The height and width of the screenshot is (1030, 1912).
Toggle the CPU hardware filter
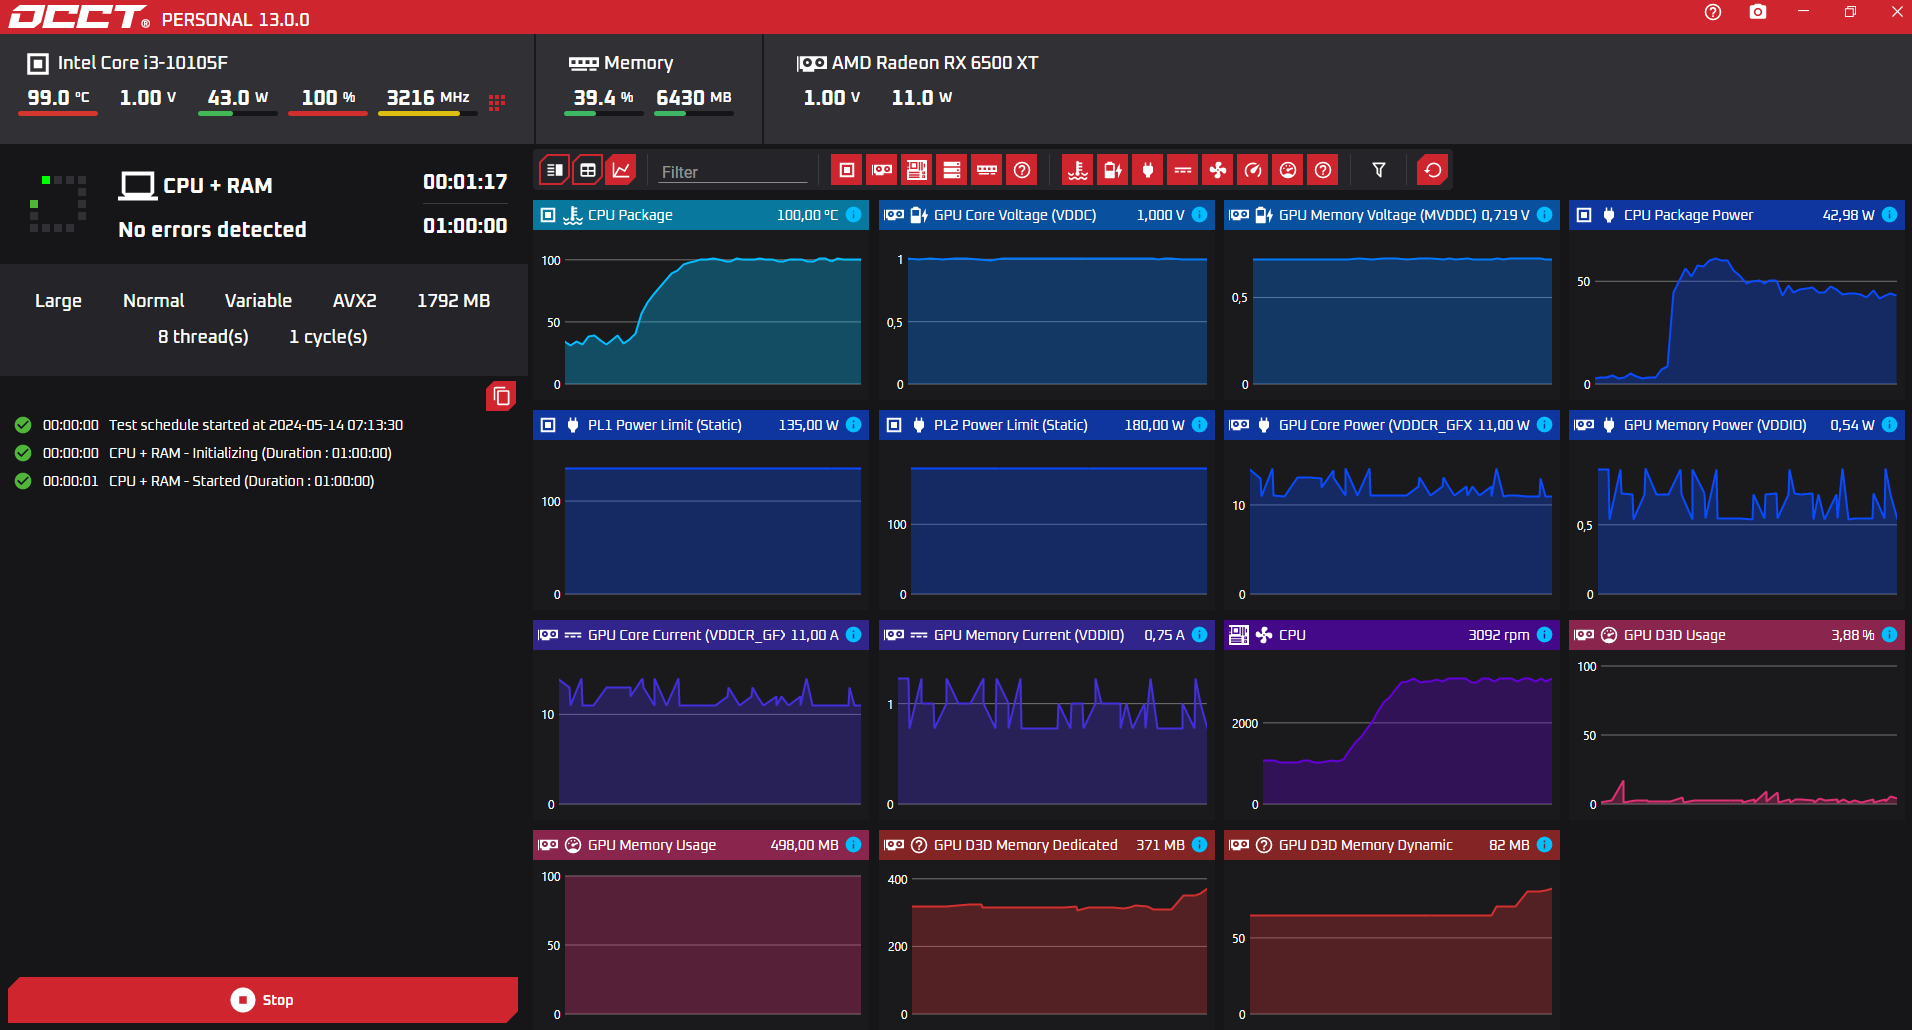[847, 170]
